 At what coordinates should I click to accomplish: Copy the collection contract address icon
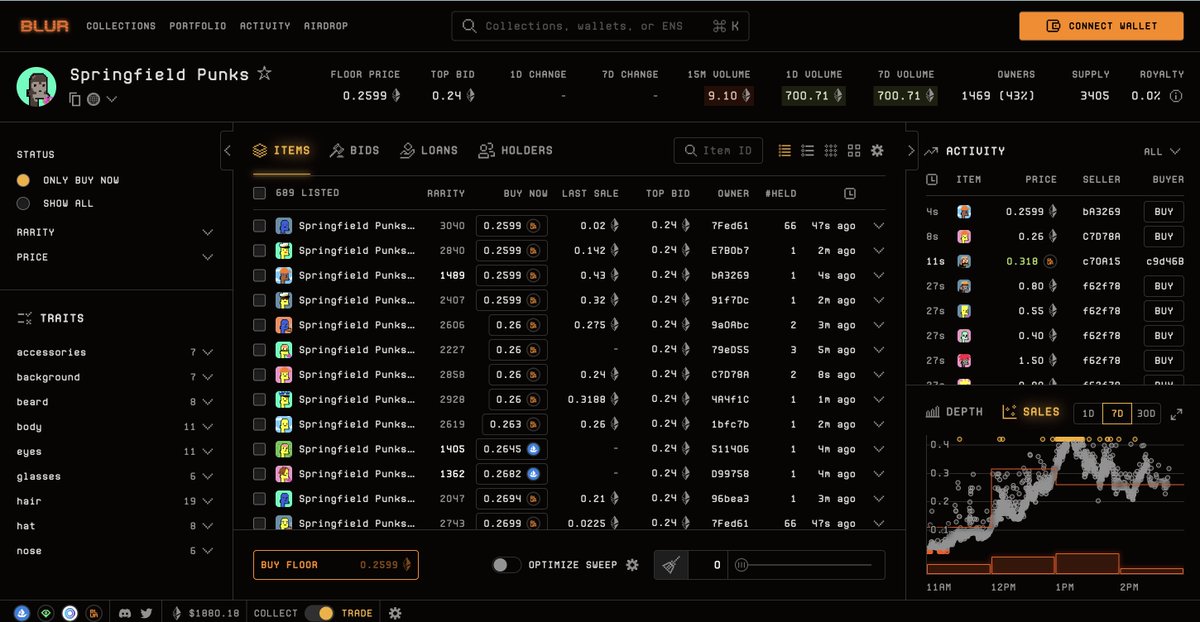point(75,99)
